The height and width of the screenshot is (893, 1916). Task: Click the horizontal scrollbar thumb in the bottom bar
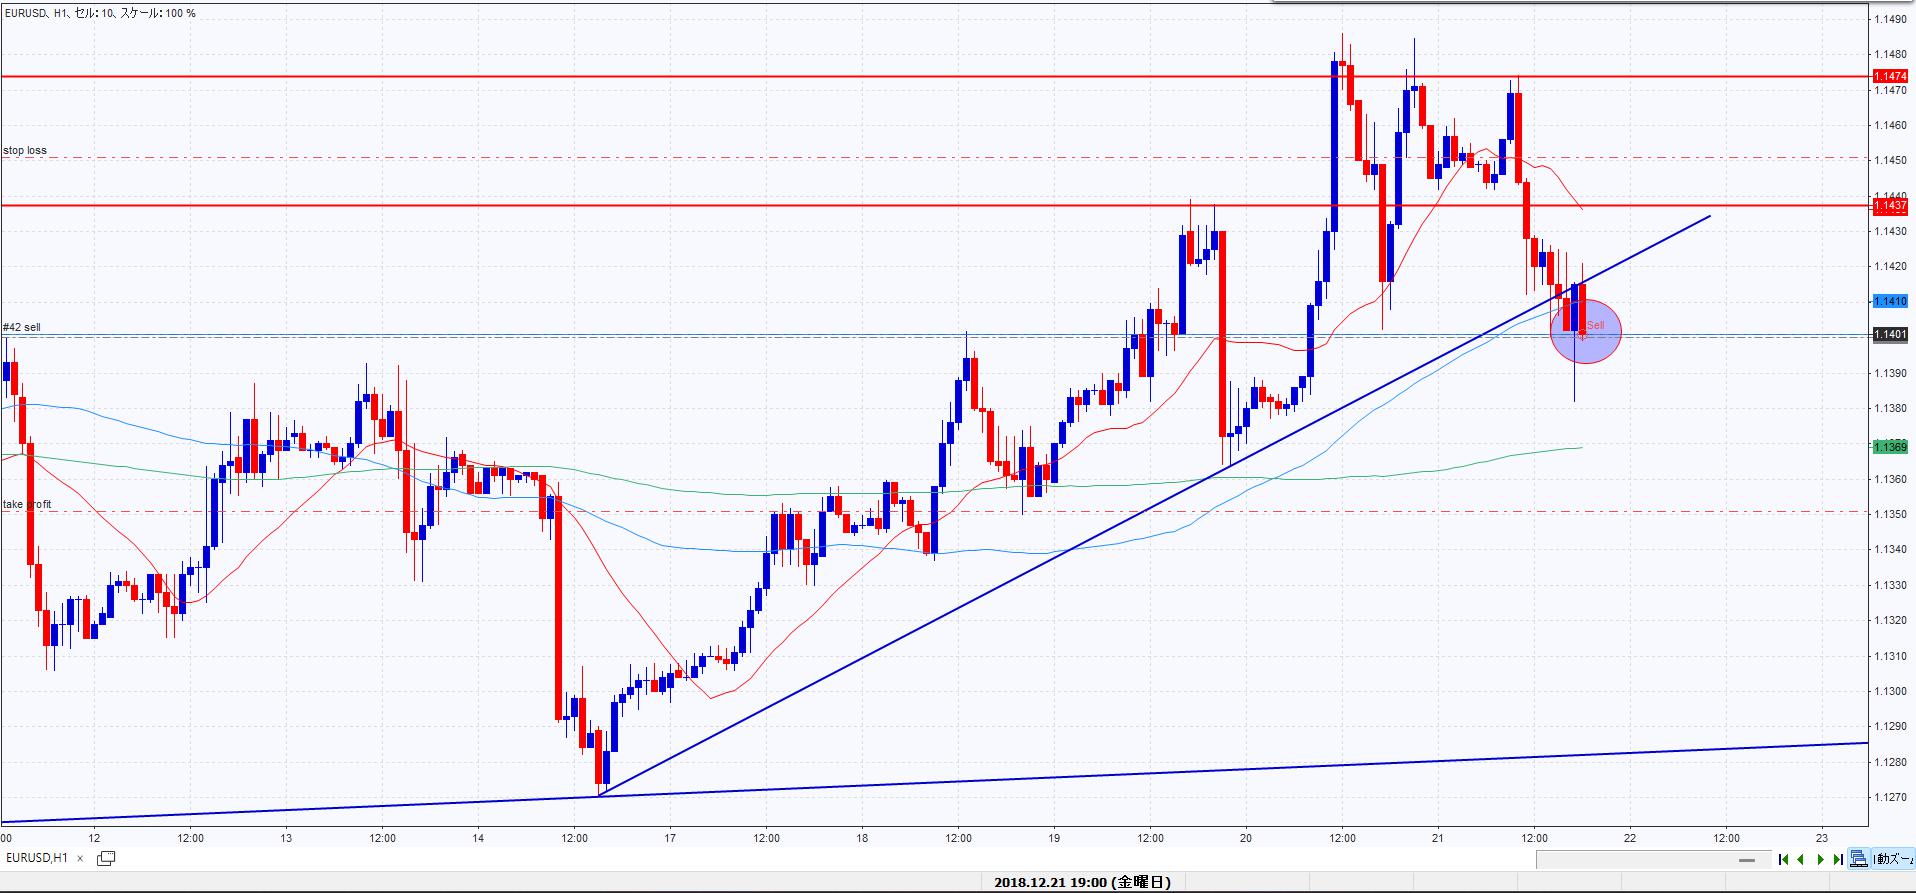click(x=1747, y=860)
